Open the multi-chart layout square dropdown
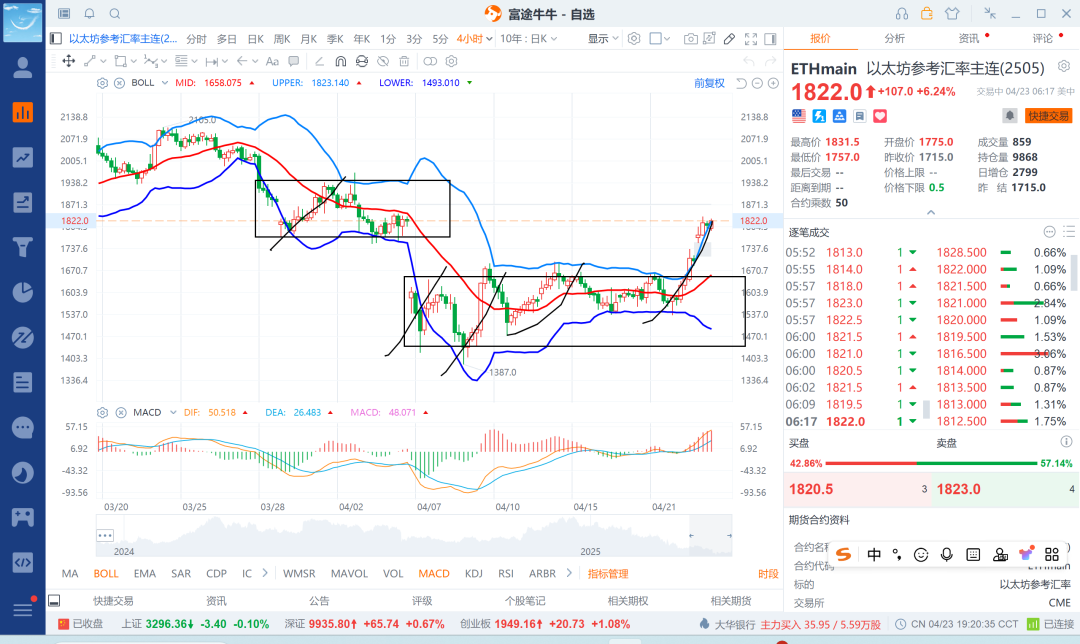 pos(660,39)
